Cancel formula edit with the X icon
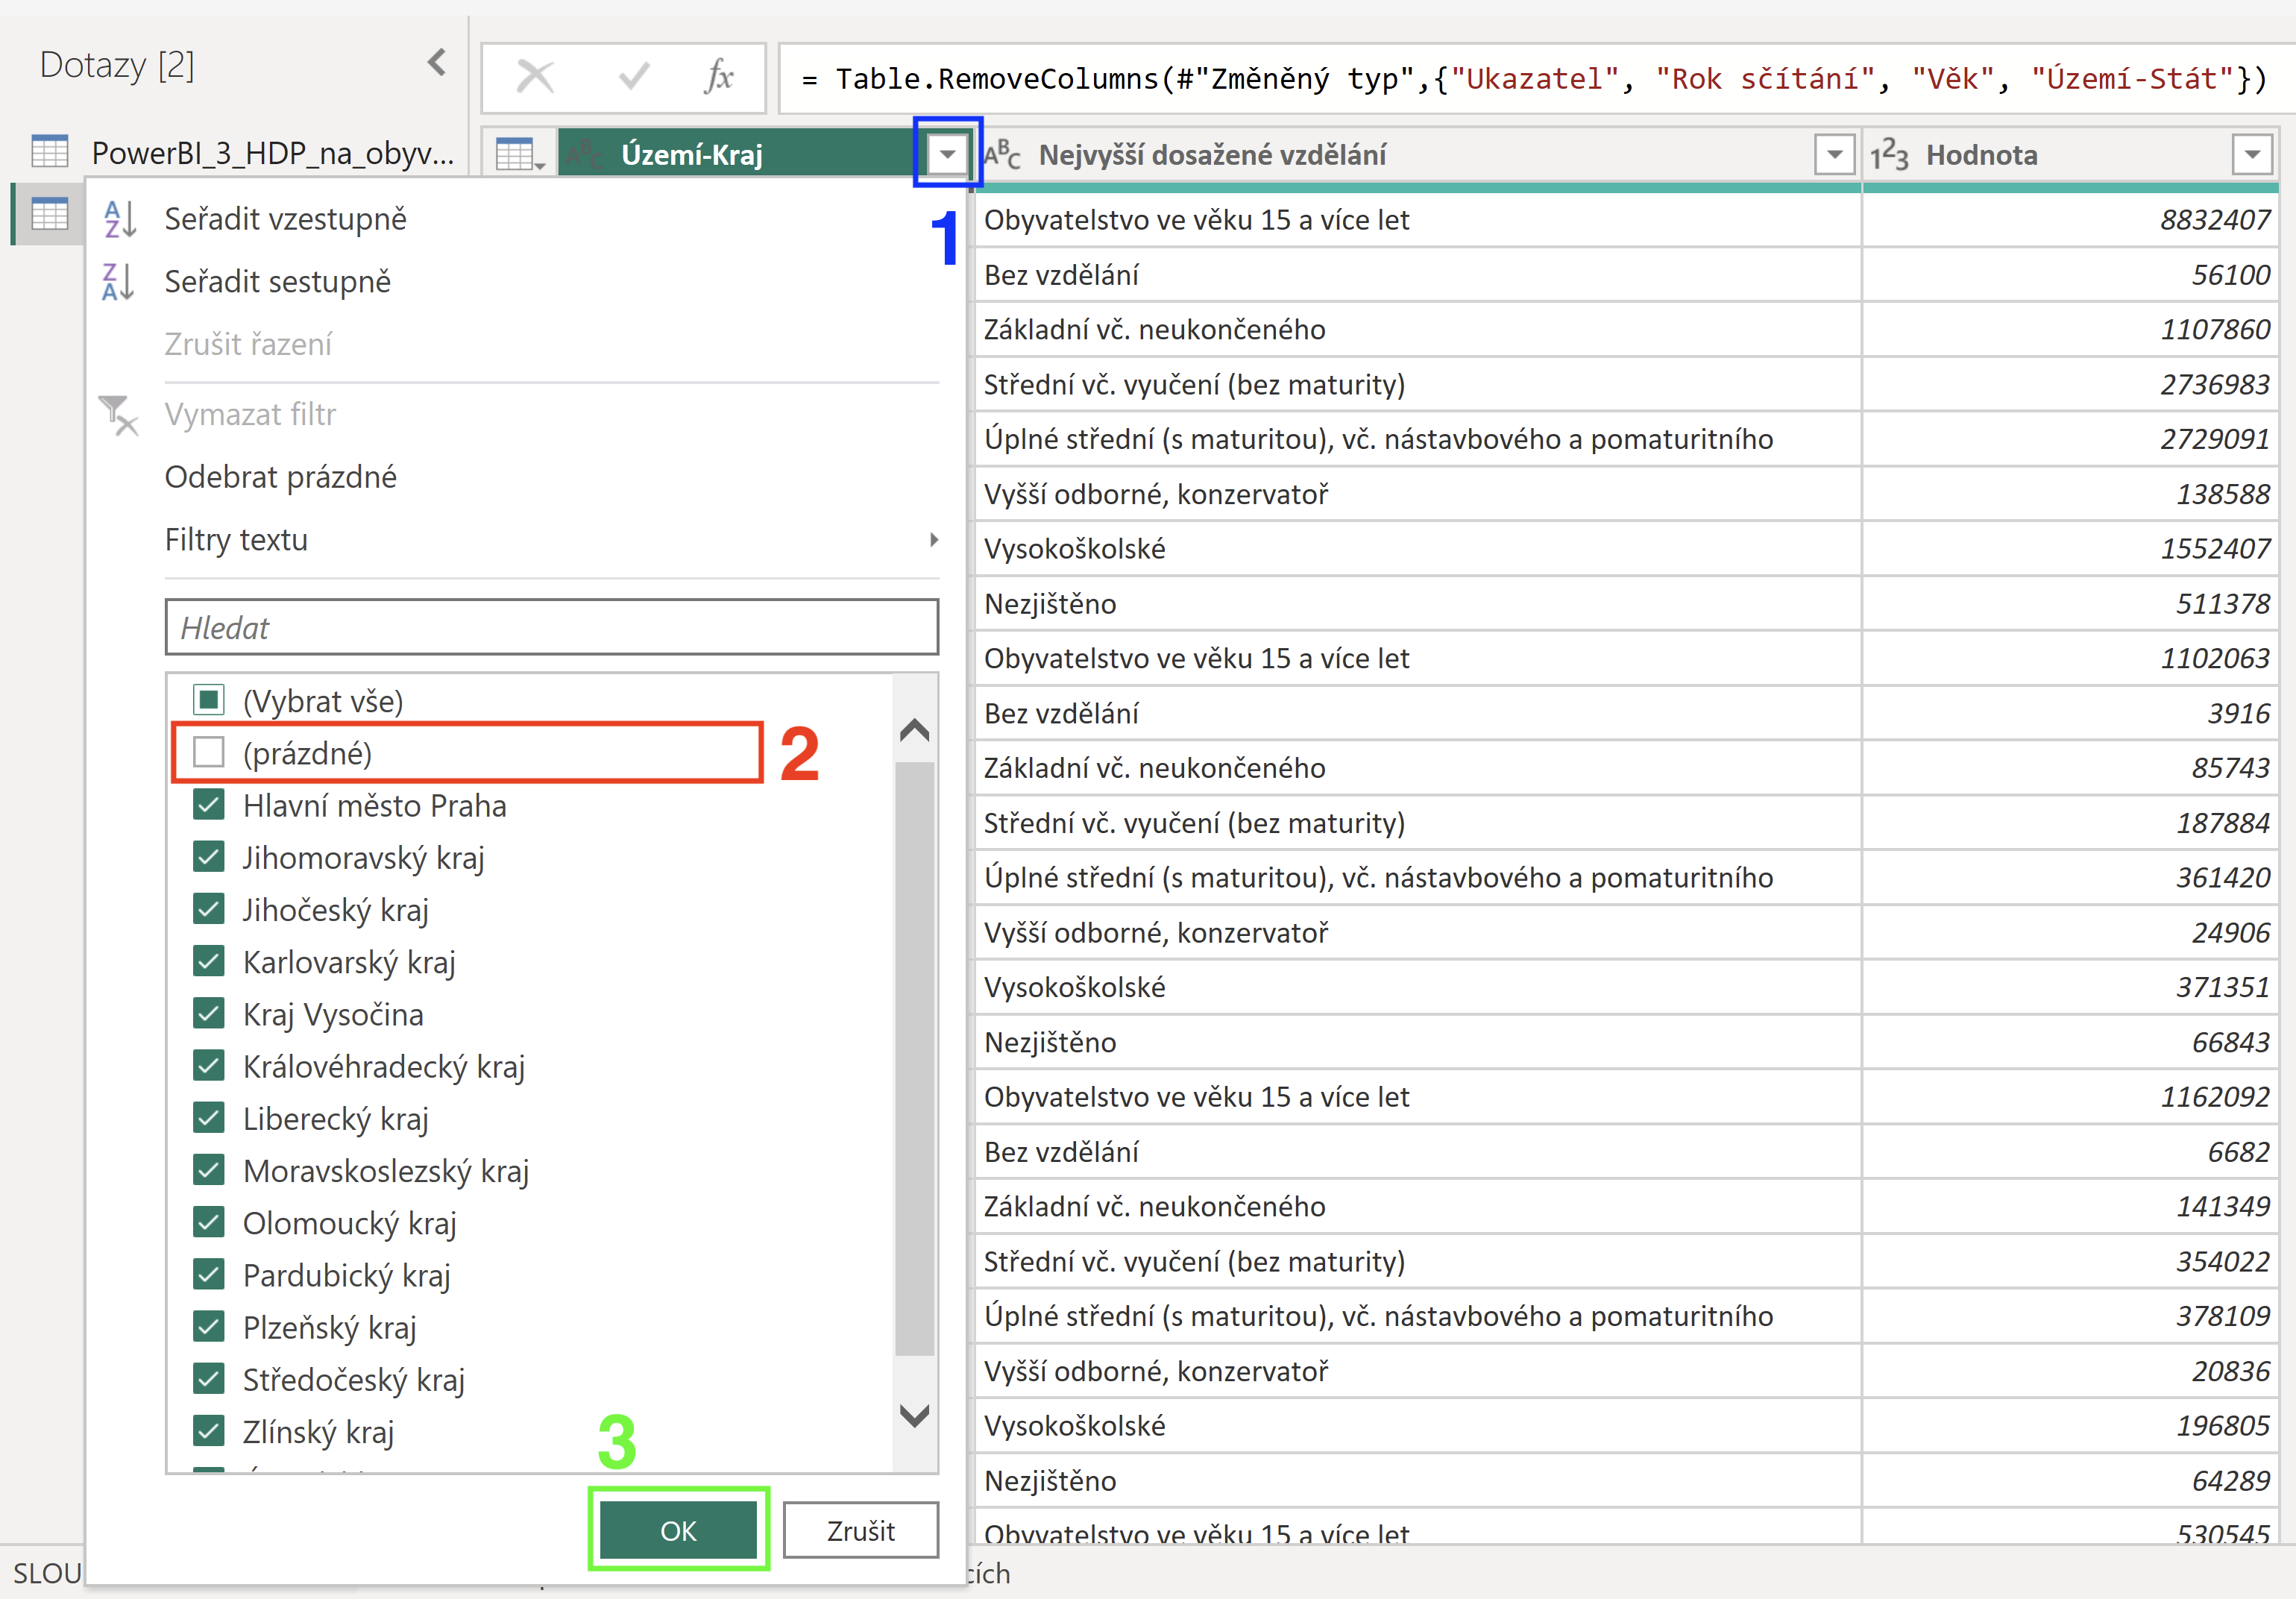The width and height of the screenshot is (2296, 1599). [x=535, y=77]
